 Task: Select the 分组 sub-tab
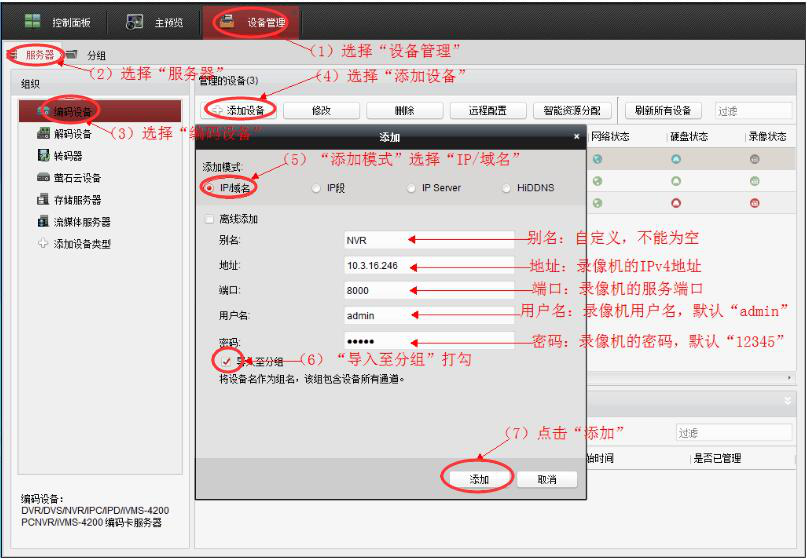[x=87, y=55]
